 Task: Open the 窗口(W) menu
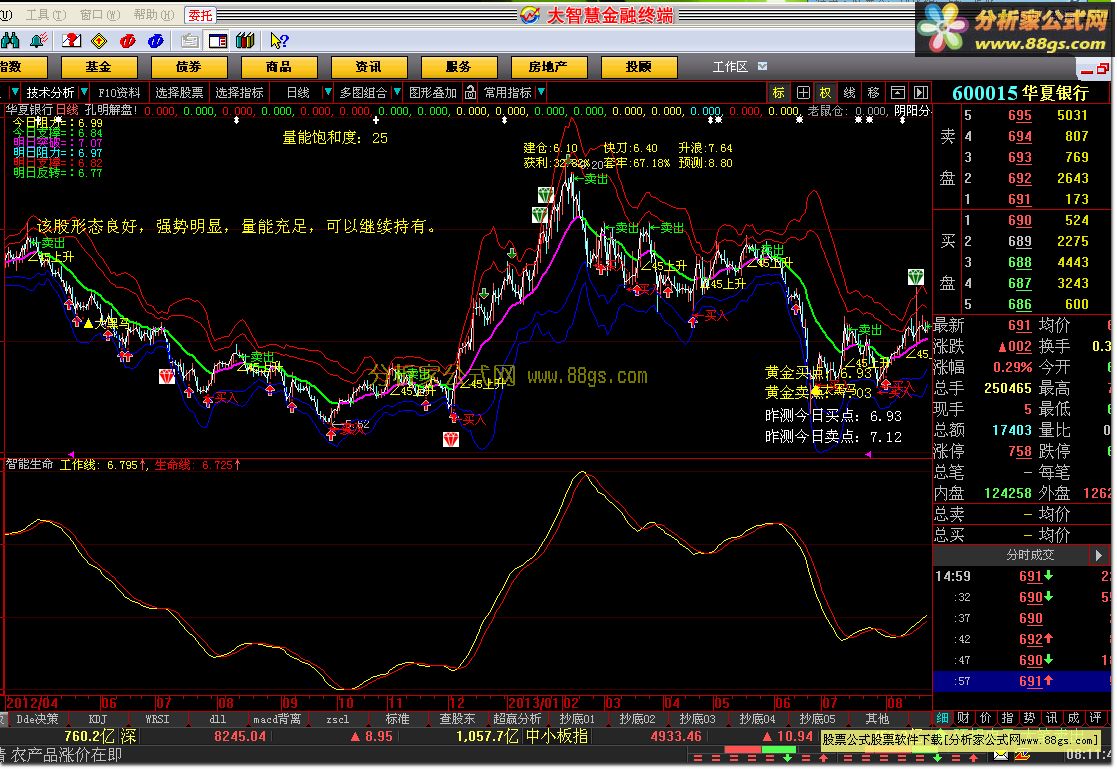point(100,14)
